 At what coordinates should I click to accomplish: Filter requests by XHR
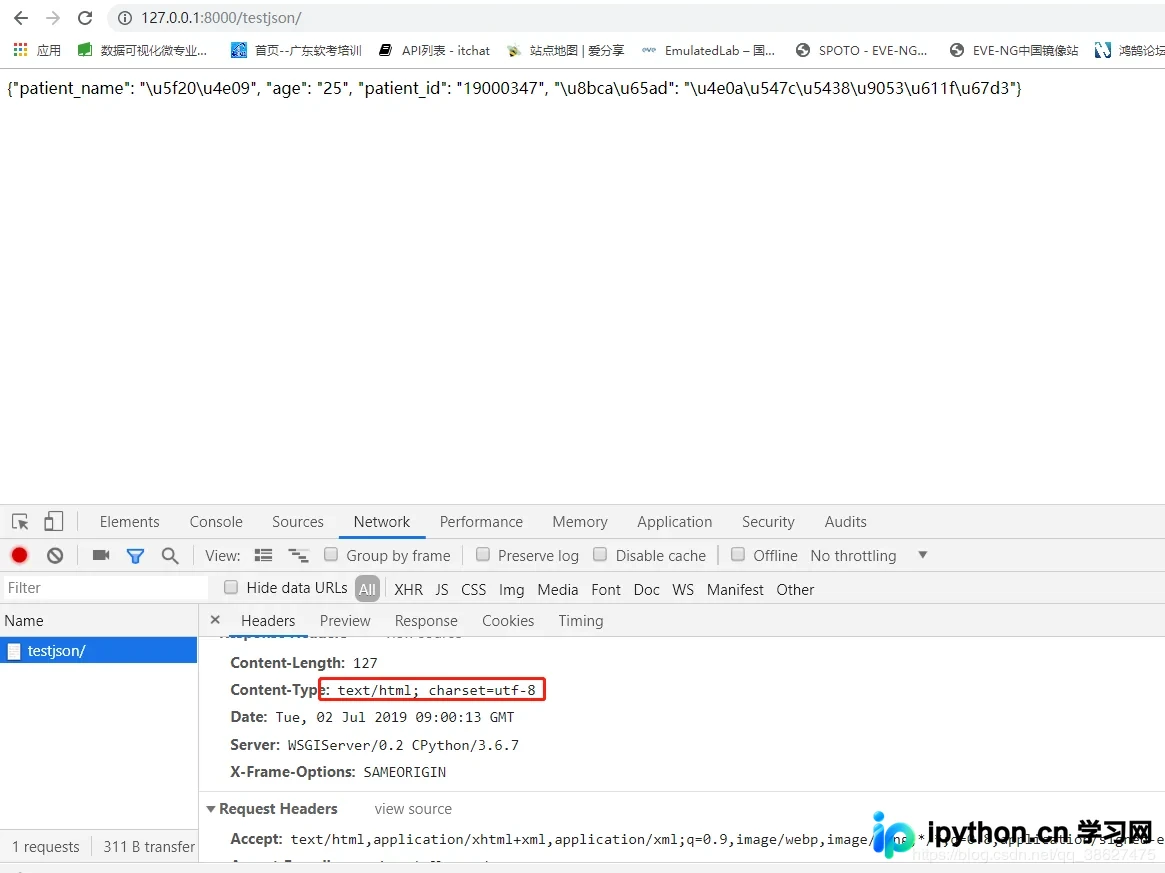tap(409, 589)
